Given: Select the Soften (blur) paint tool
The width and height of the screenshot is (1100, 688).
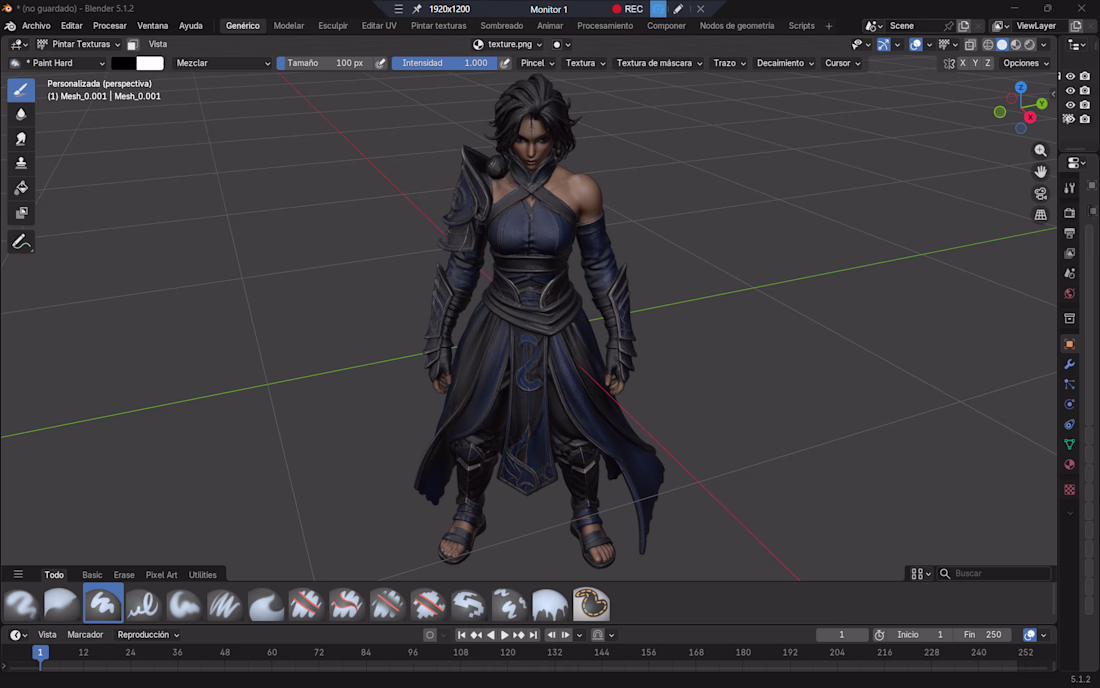Looking at the screenshot, I should tap(21, 114).
